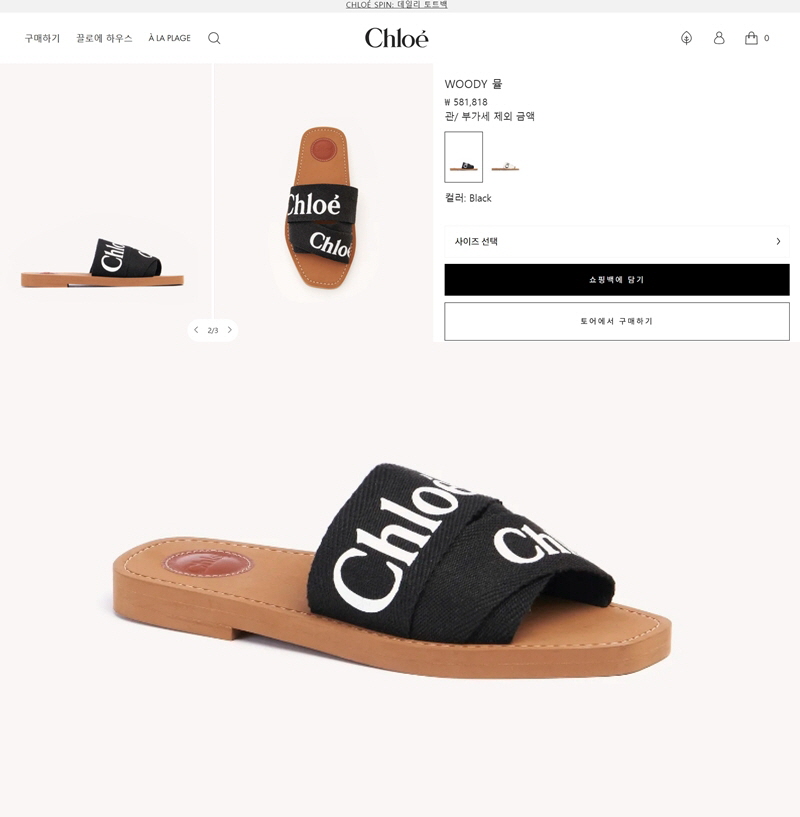Open the CHLOÉ SPIN banner link
800x817 pixels.
click(x=397, y=5)
